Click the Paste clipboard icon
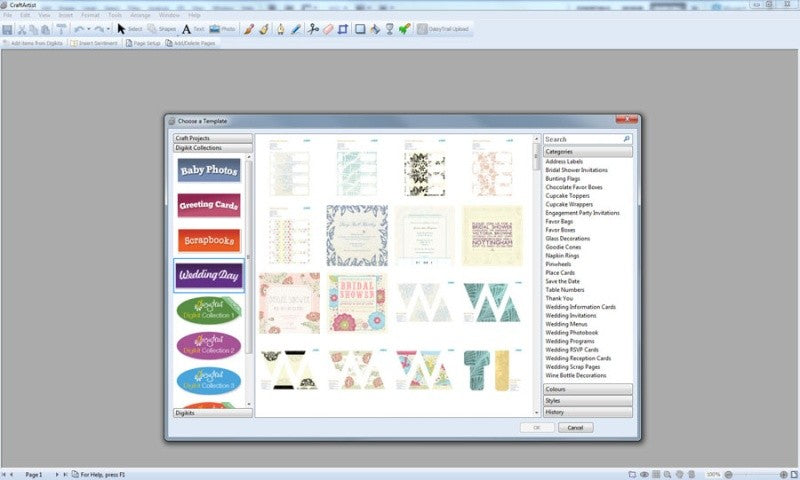This screenshot has width=800, height=480. [x=45, y=30]
